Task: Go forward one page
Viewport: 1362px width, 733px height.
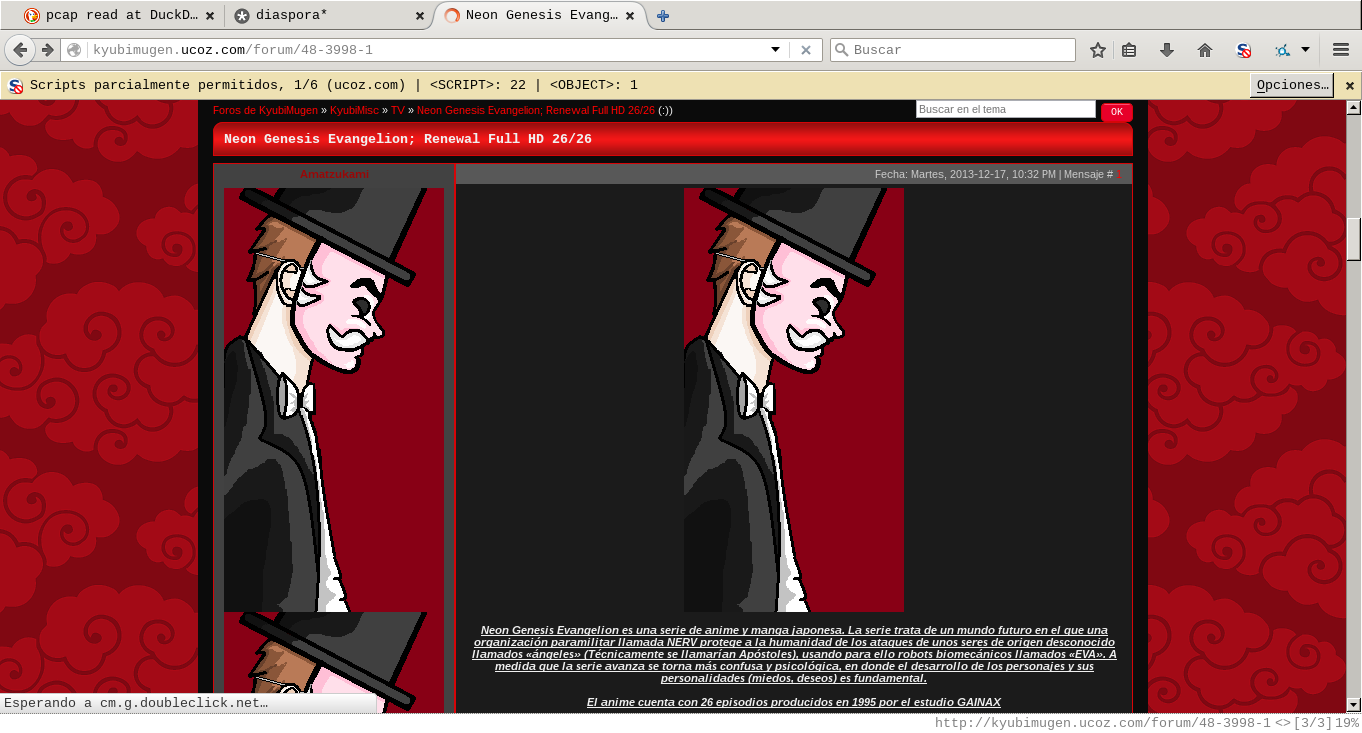Action: 47,50
